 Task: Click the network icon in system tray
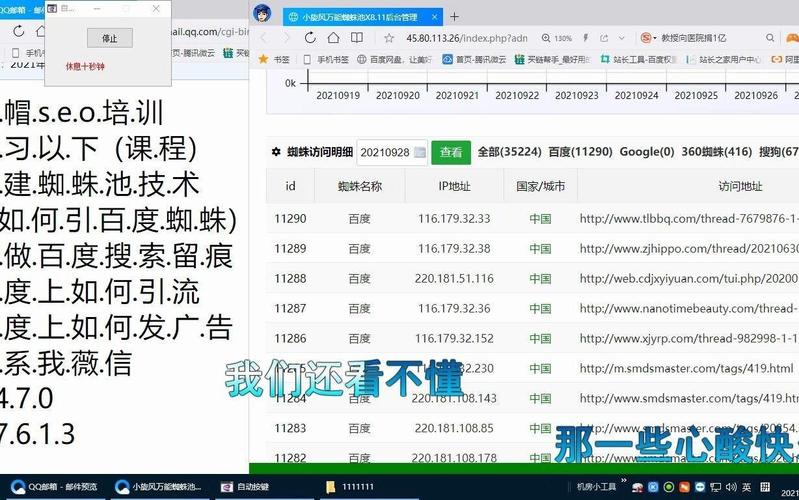[x=715, y=487]
